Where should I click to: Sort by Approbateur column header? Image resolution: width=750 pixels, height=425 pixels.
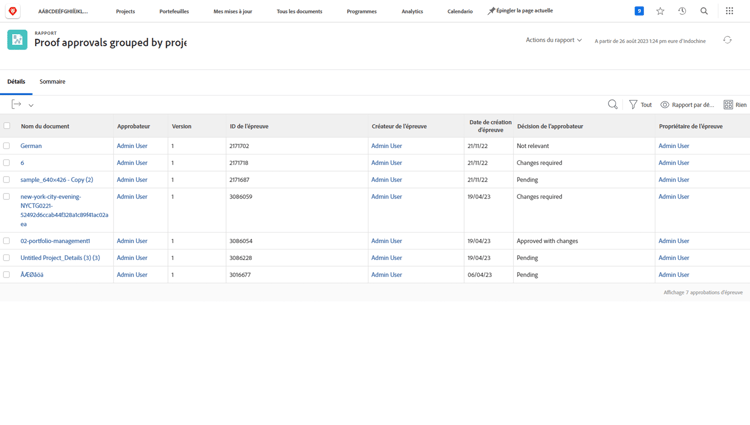(x=133, y=126)
